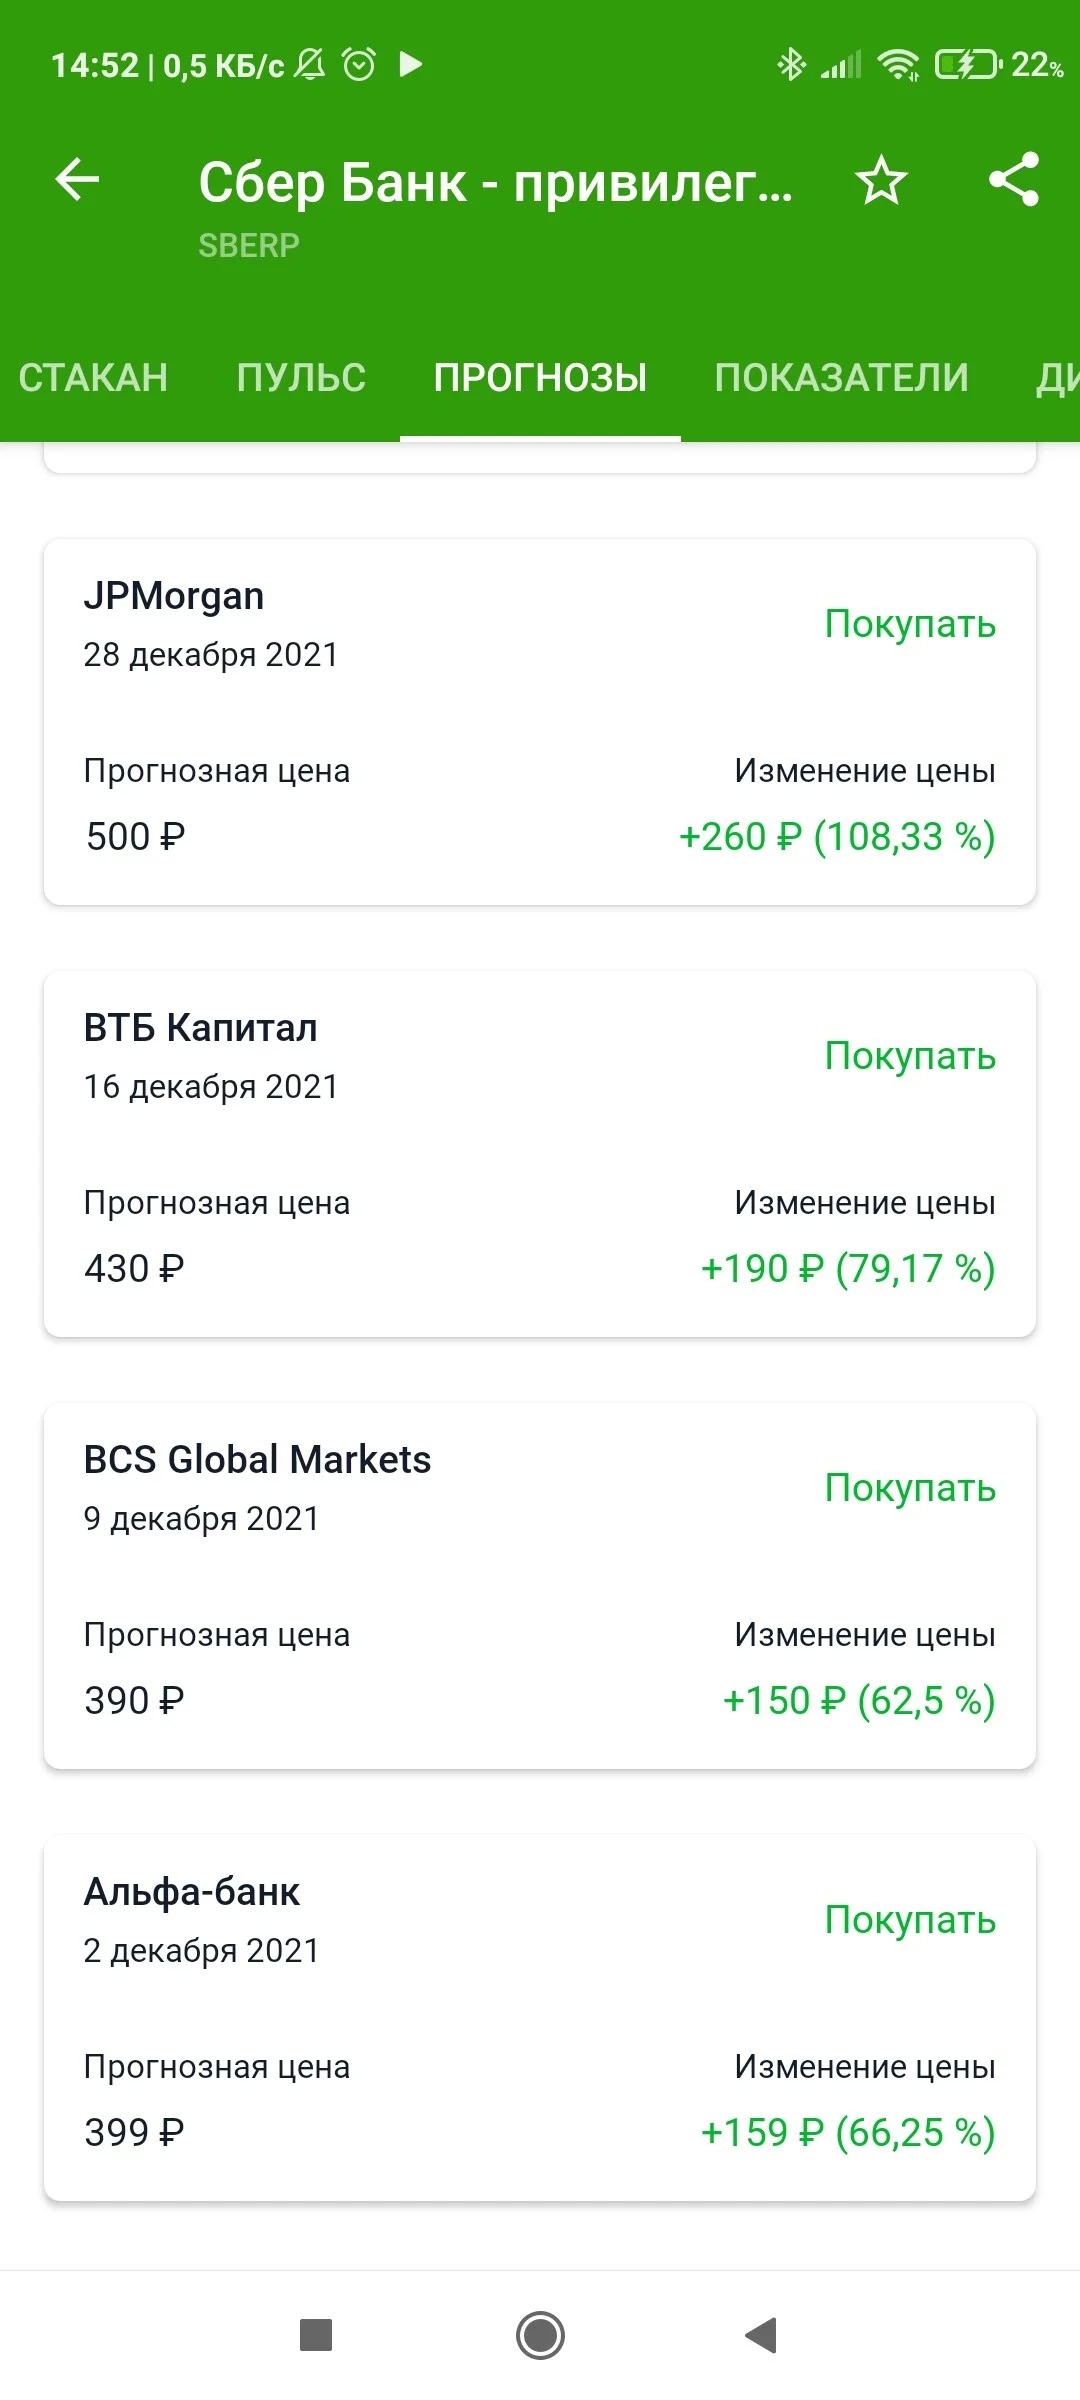Viewport: 1080px width, 2400px height.
Task: Tap the battery charging icon
Action: point(967,65)
